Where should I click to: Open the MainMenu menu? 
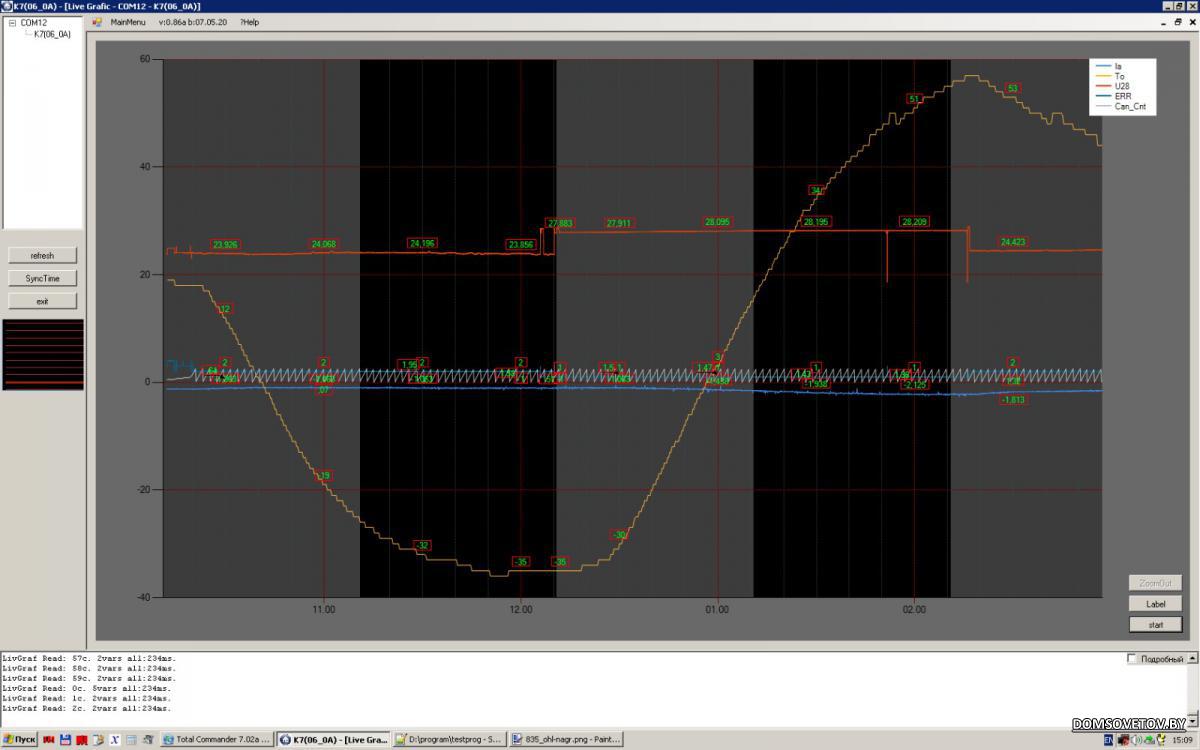127,22
